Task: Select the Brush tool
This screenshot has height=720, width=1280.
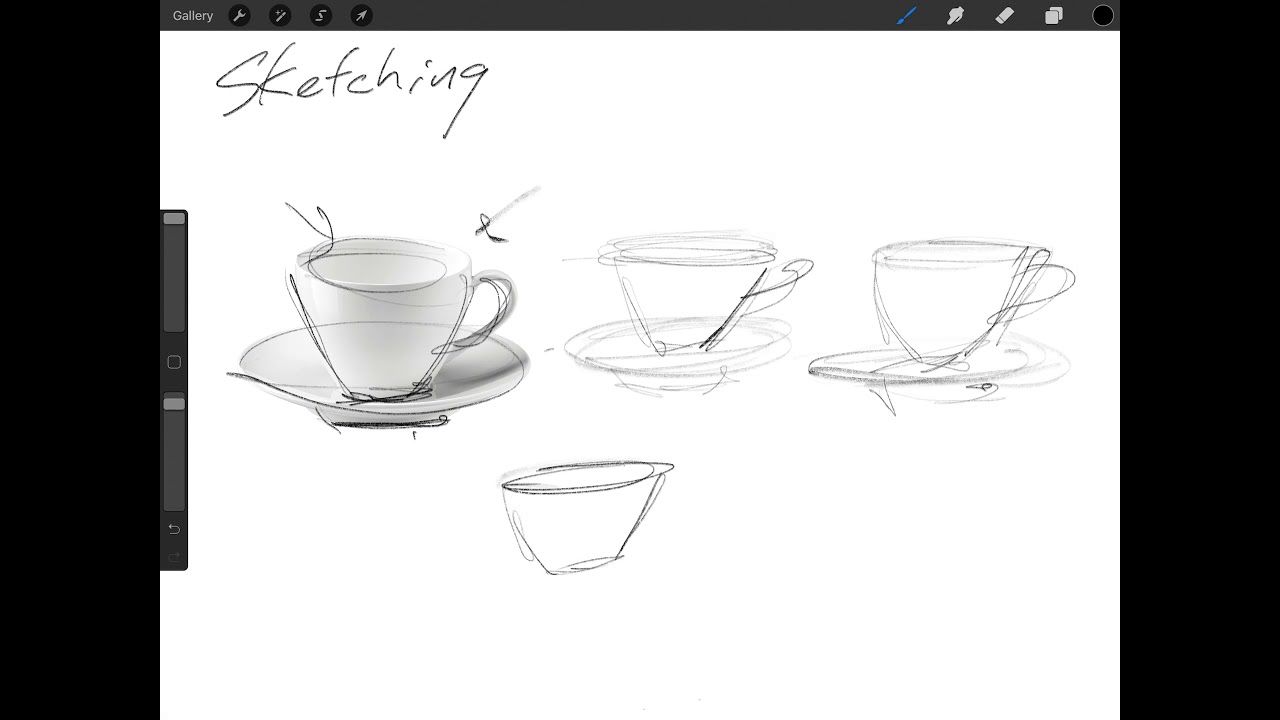Action: coord(906,15)
